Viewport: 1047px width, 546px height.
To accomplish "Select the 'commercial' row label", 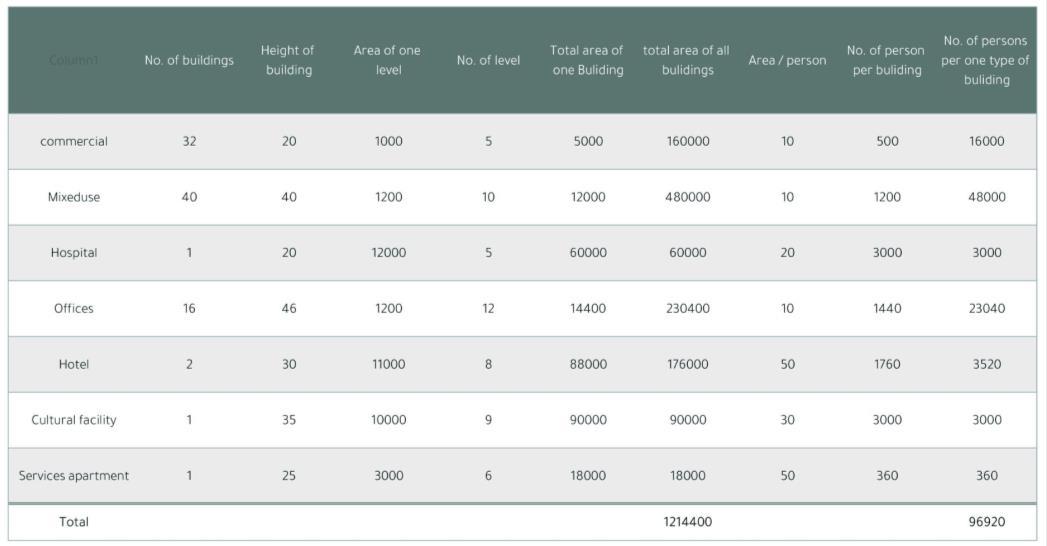I will point(74,141).
